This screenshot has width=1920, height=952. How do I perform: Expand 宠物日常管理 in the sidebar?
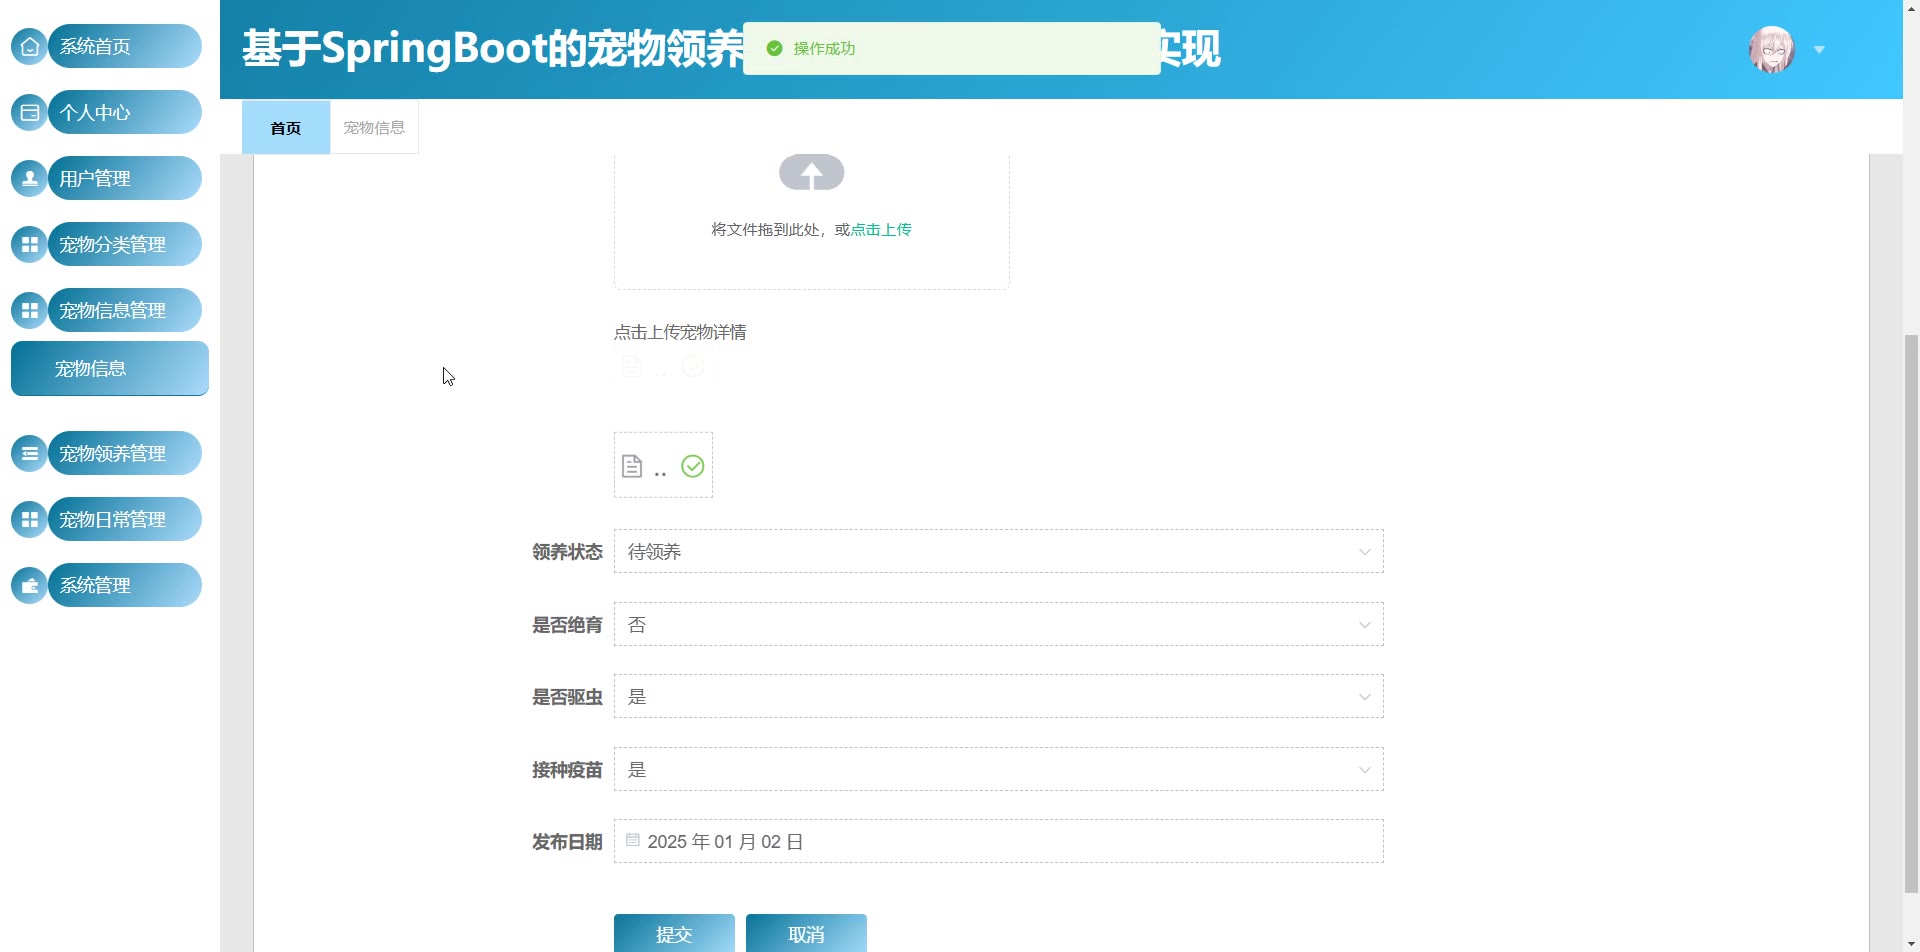124,519
